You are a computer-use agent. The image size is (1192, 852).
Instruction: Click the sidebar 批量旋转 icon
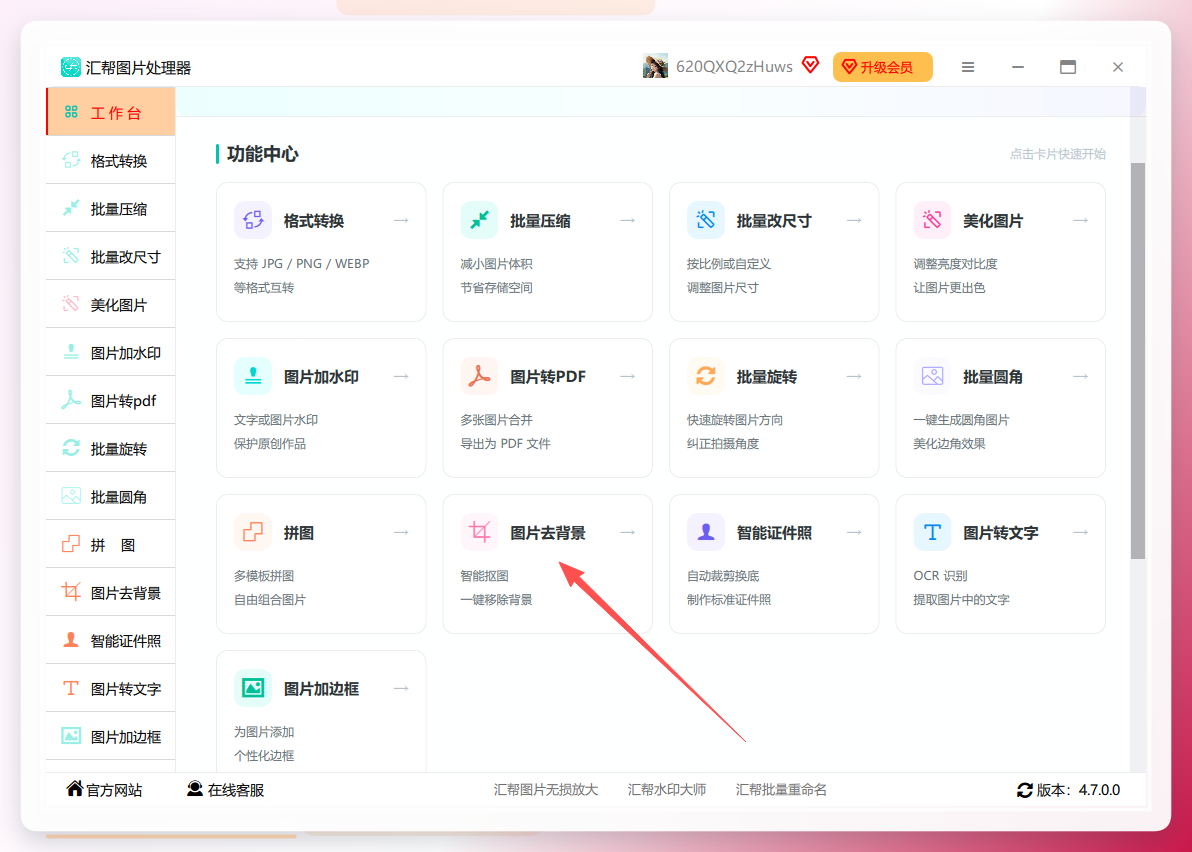pos(71,448)
